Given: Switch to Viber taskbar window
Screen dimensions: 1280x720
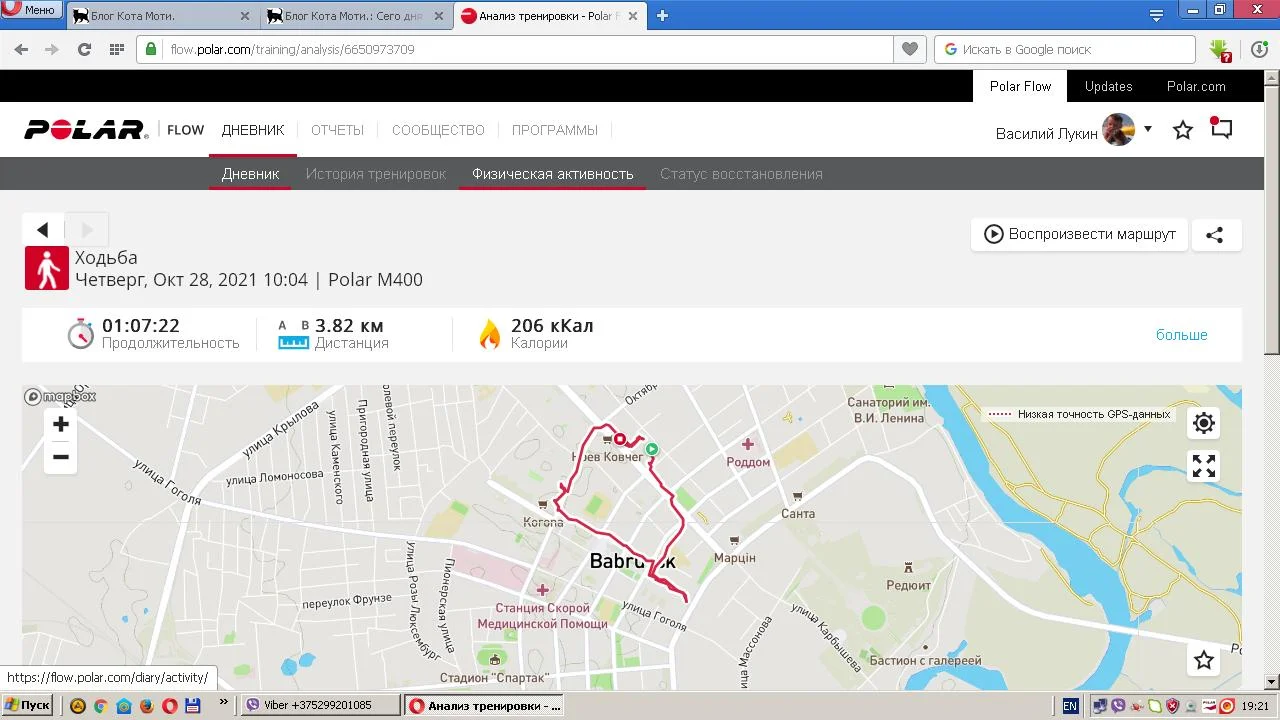Looking at the screenshot, I should 322,705.
